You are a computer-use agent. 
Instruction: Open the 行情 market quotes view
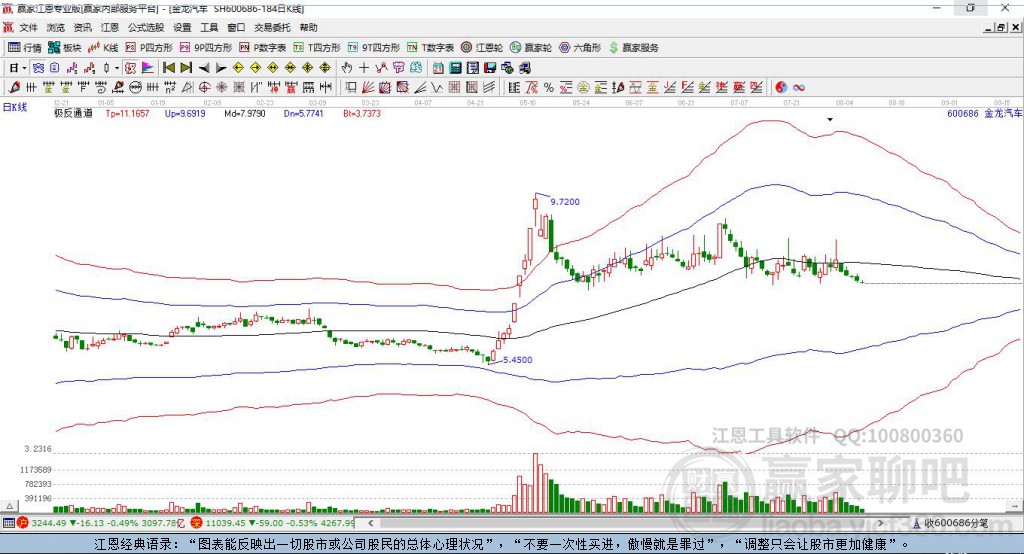[24, 48]
